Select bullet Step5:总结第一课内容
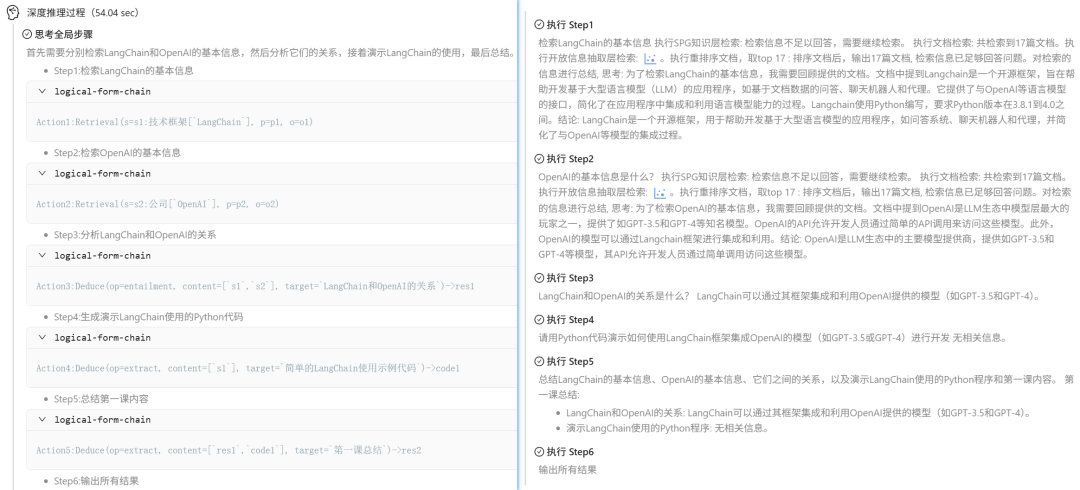Image resolution: width=1080 pixels, height=490 pixels. (101, 399)
